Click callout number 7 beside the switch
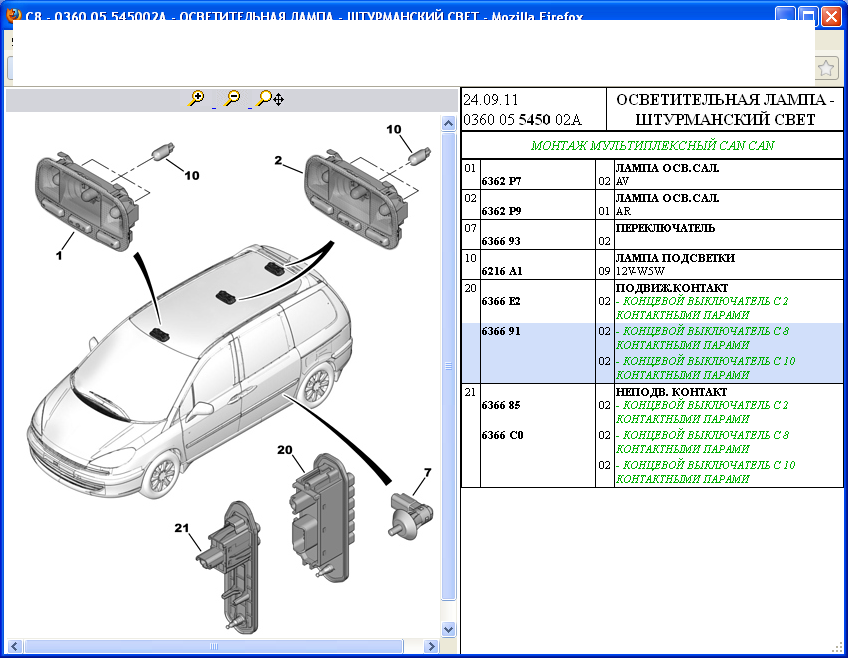This screenshot has width=848, height=658. click(x=426, y=472)
